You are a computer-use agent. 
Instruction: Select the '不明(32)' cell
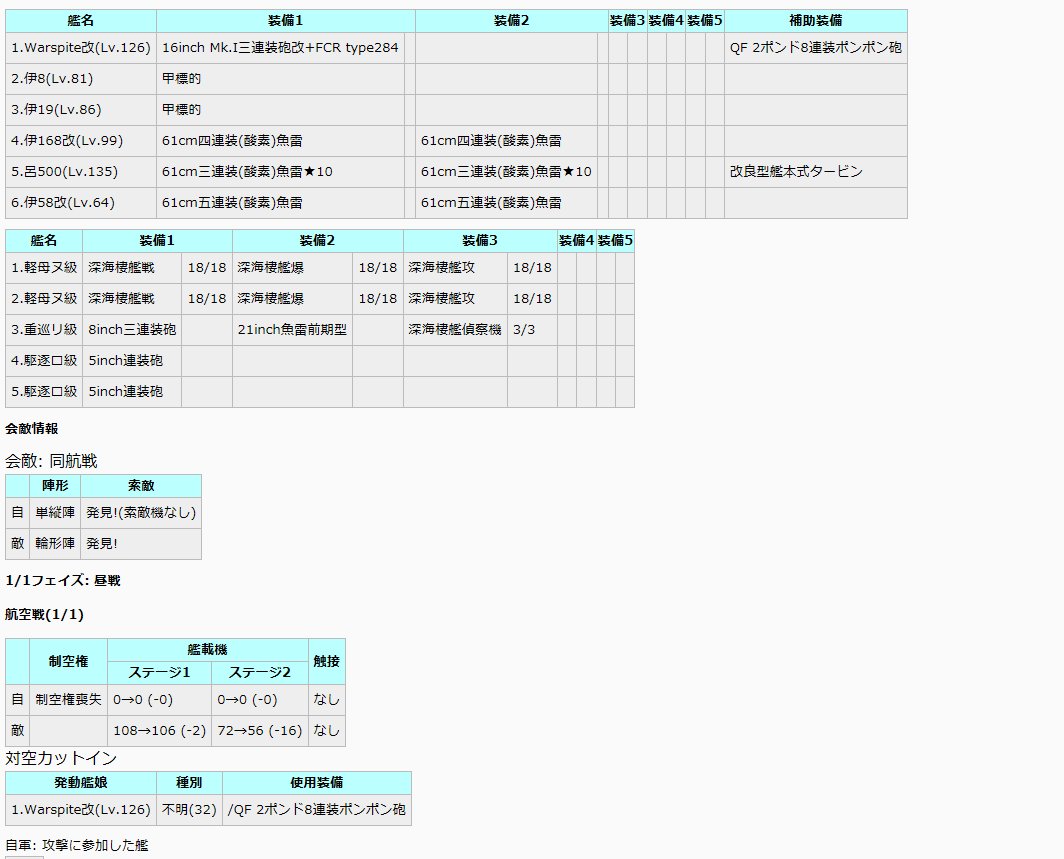(x=189, y=810)
